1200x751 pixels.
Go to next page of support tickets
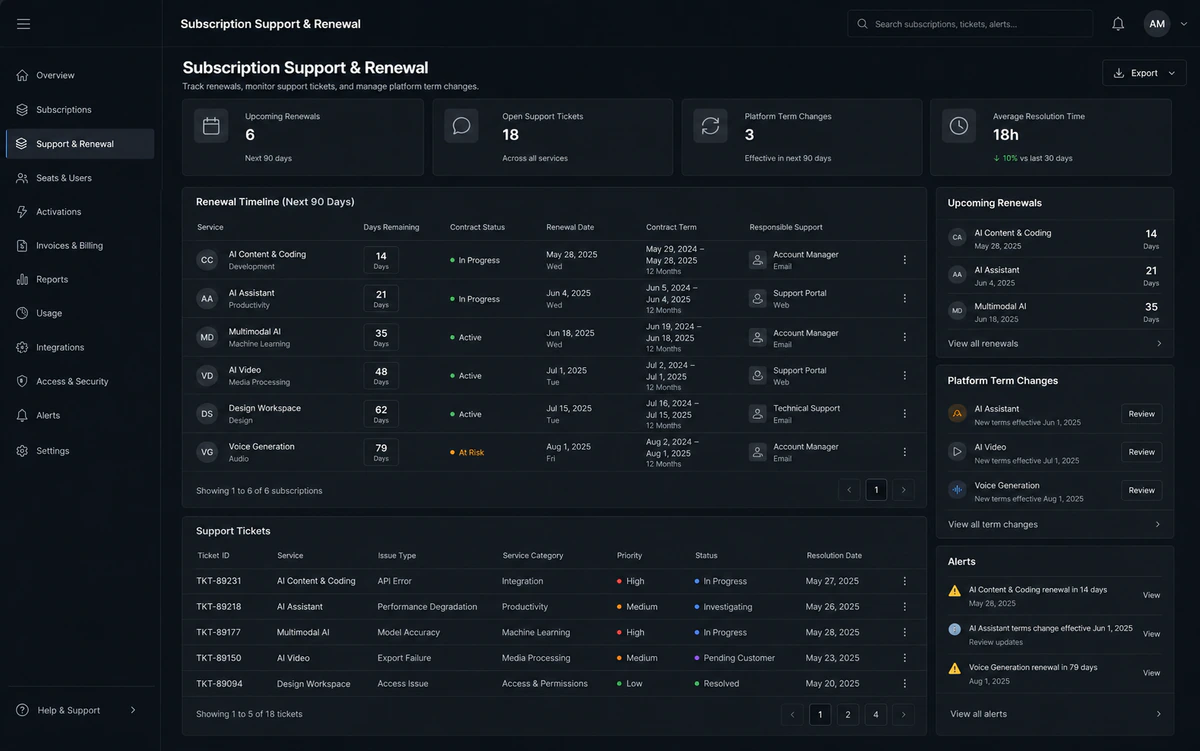[903, 714]
